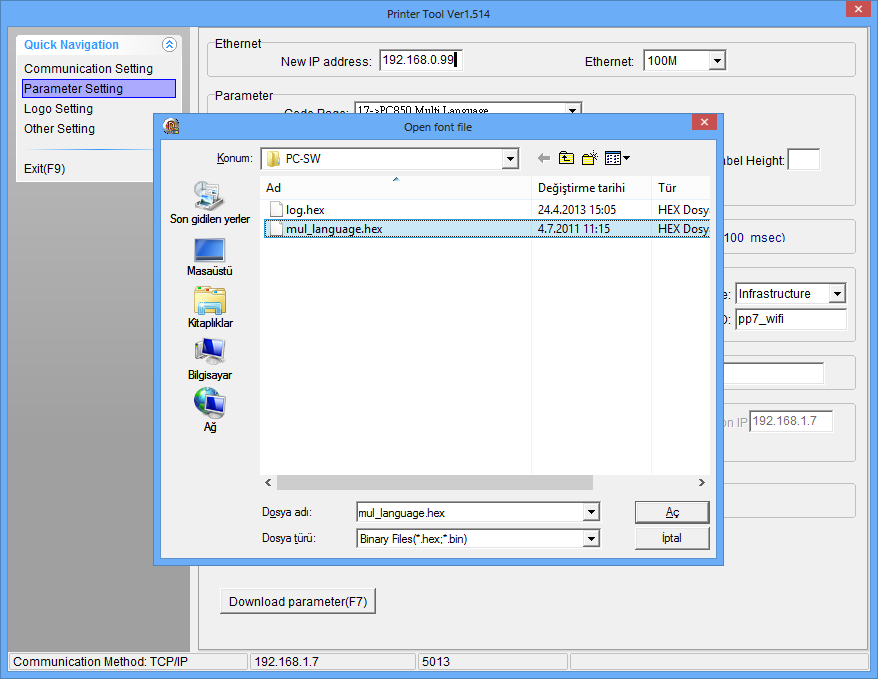Expand the Dosya türü file type dropdown
Screen dimensions: 878x679
pos(591,538)
